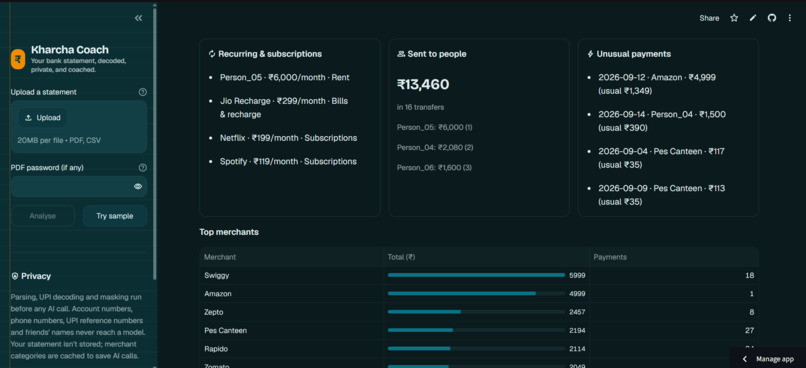The width and height of the screenshot is (806, 368).
Task: Click the 20MB per file PDF, CSV hint
Action: click(x=59, y=140)
